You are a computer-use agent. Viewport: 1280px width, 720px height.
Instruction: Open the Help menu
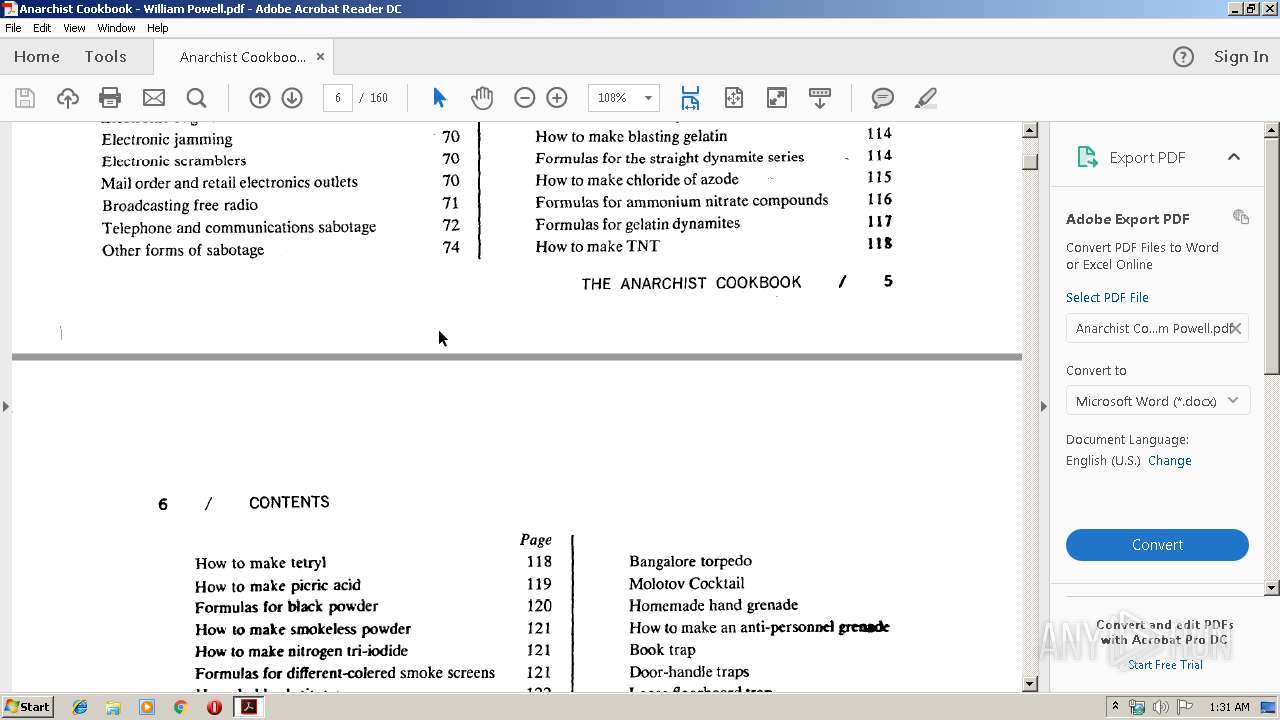click(x=158, y=28)
